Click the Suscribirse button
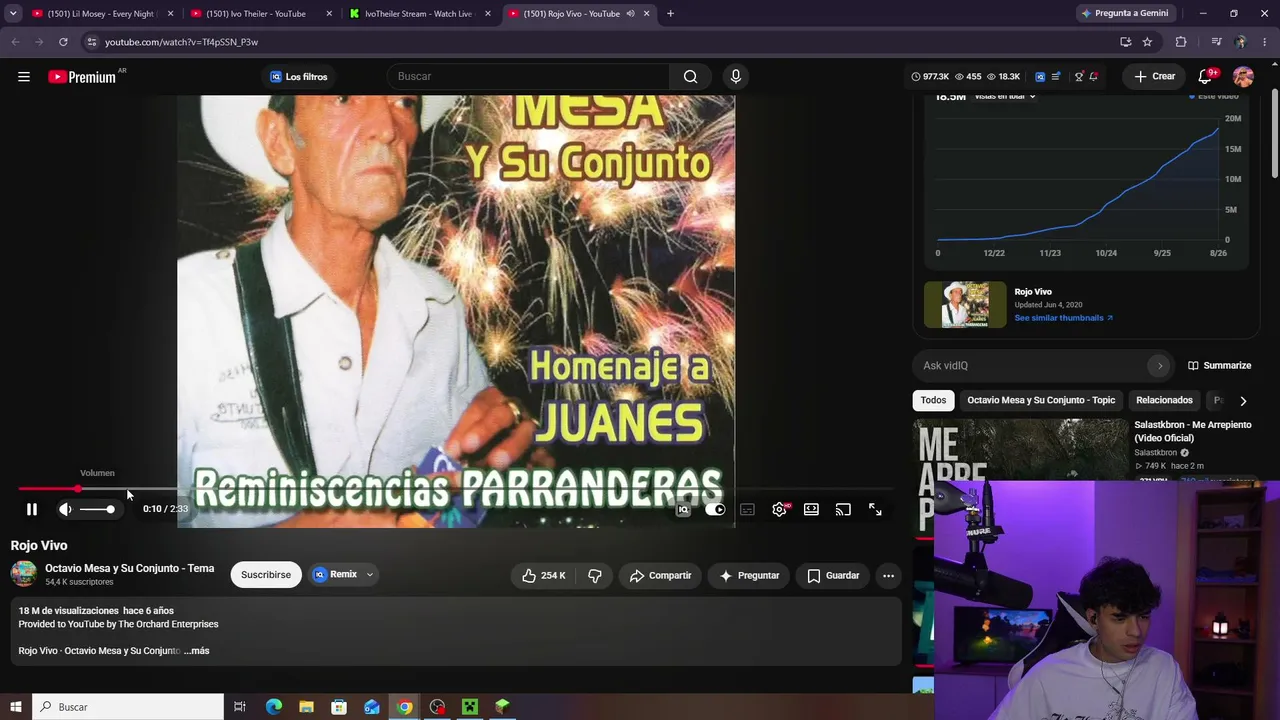This screenshot has height=720, width=1280. tap(266, 575)
